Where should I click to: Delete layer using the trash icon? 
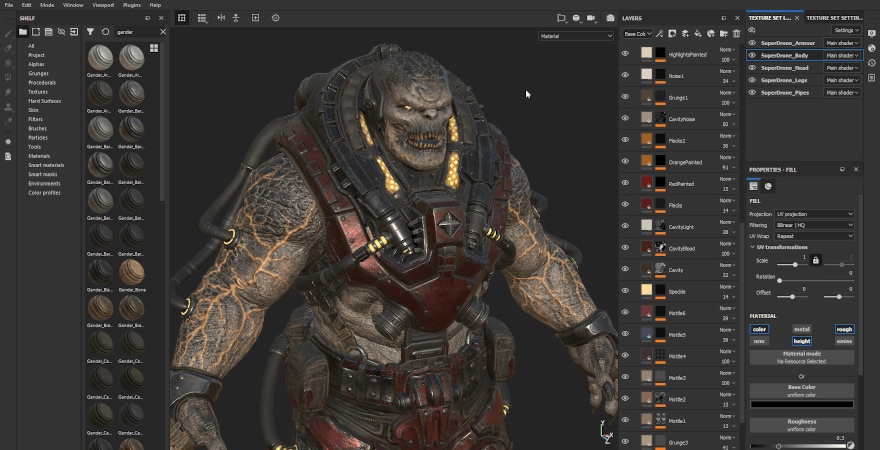[x=736, y=34]
